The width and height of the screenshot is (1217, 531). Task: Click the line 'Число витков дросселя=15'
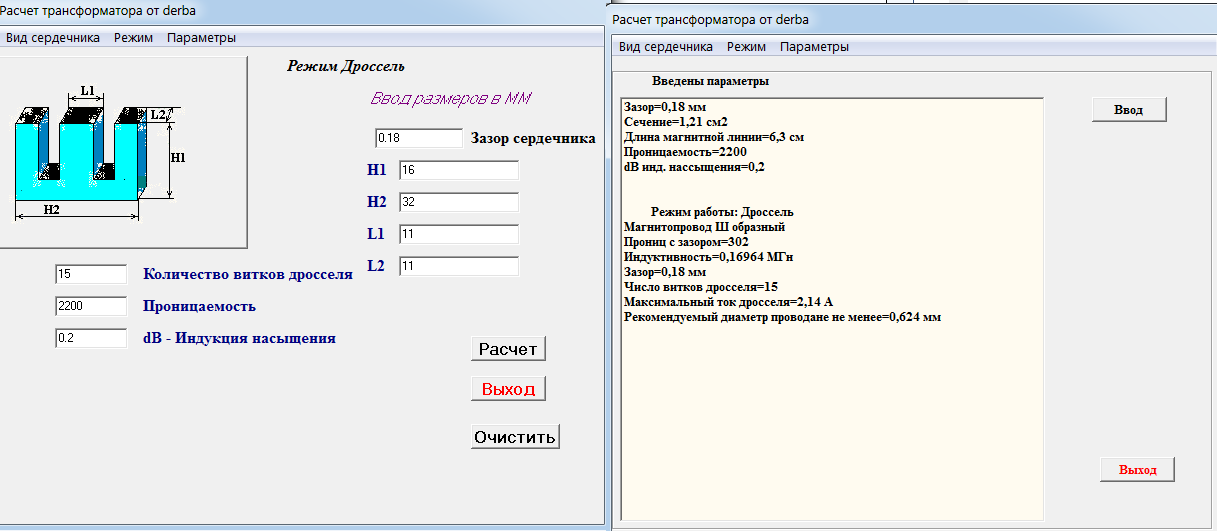coord(700,287)
